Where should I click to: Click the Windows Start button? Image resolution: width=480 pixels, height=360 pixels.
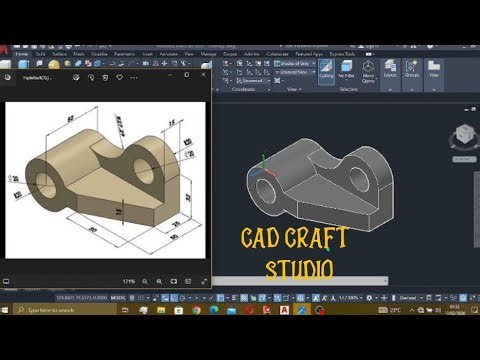click(5, 310)
